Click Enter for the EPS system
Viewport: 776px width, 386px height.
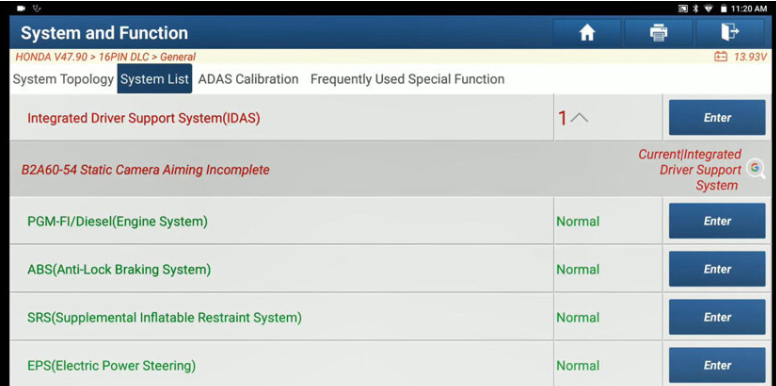point(717,365)
